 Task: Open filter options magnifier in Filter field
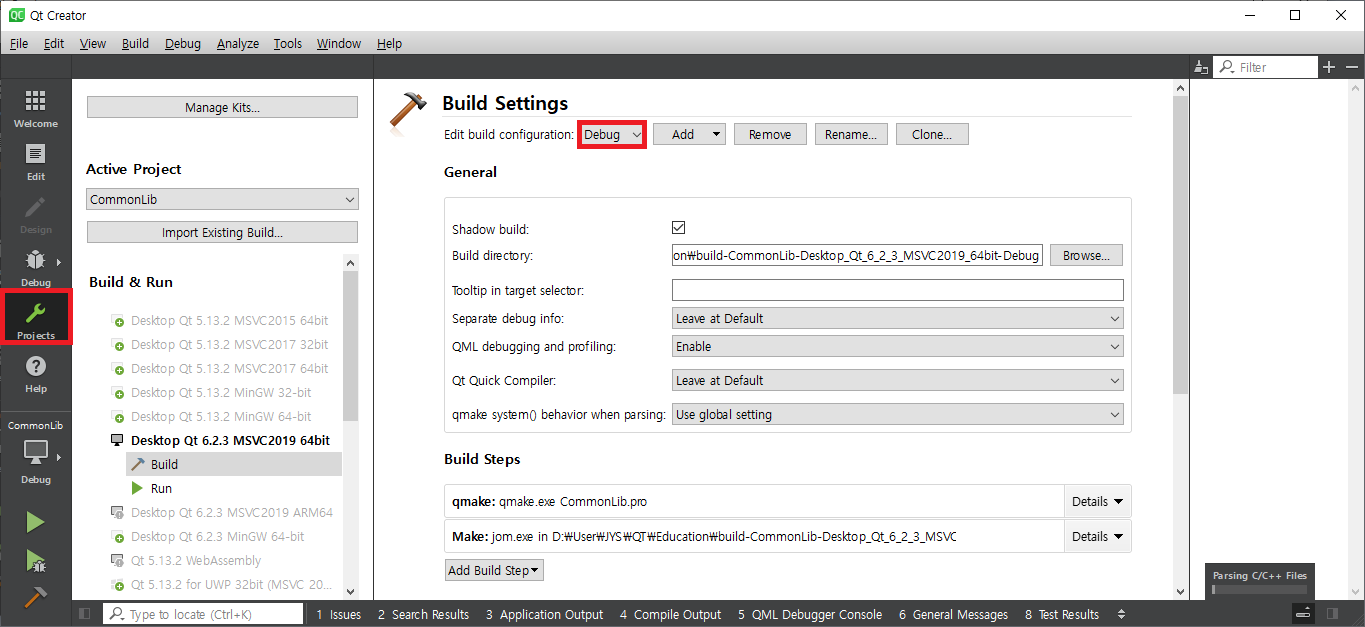point(1226,67)
